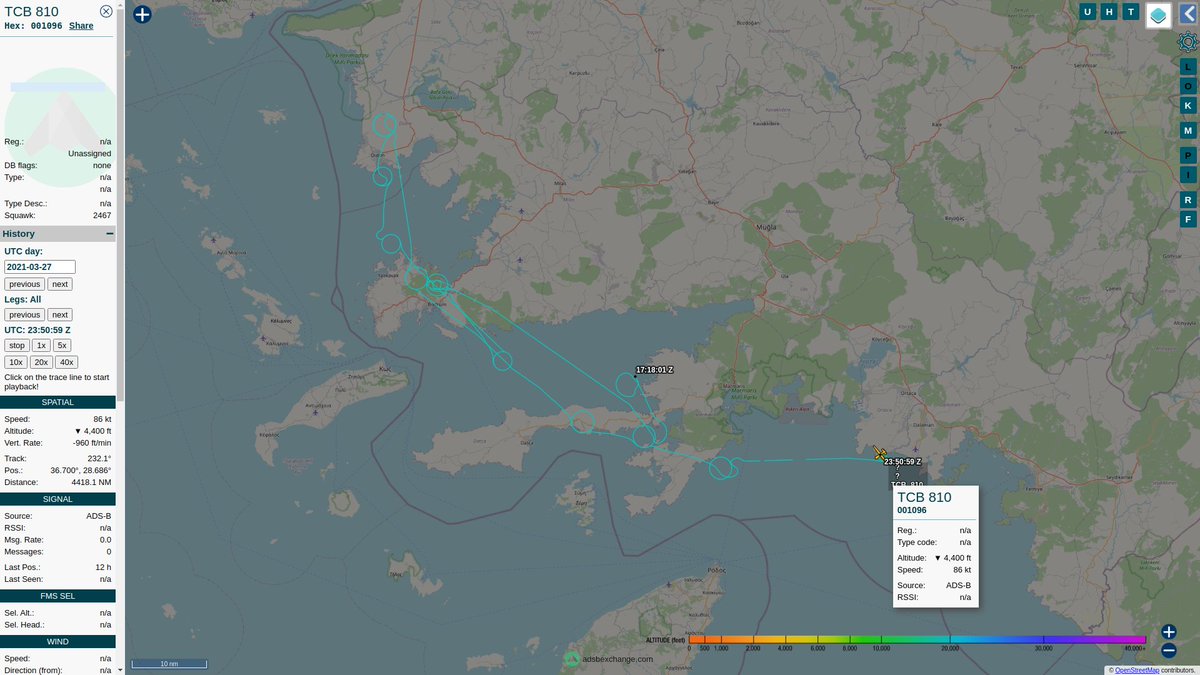Collapse the side panel with the left chevron
1200x675 pixels.
[1188, 15]
